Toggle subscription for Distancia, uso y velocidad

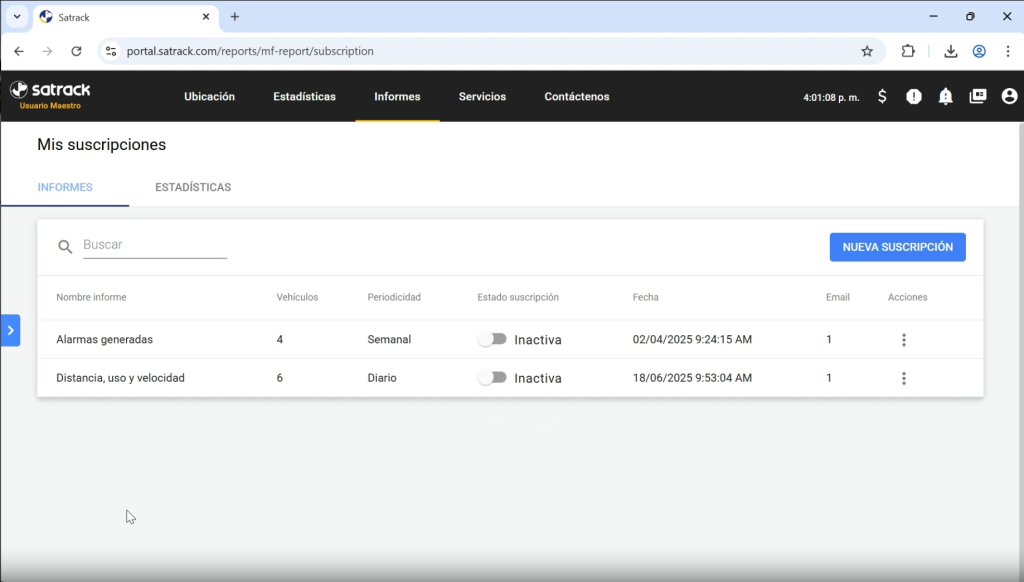pyautogui.click(x=492, y=378)
